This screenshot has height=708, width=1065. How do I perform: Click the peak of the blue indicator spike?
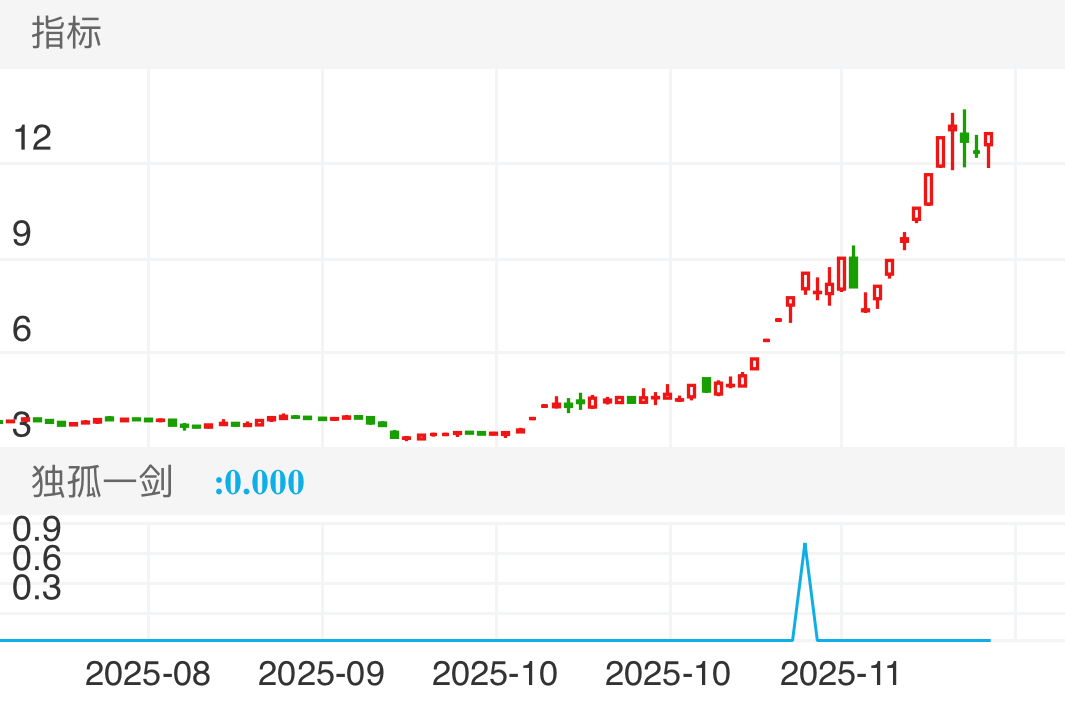coord(805,545)
